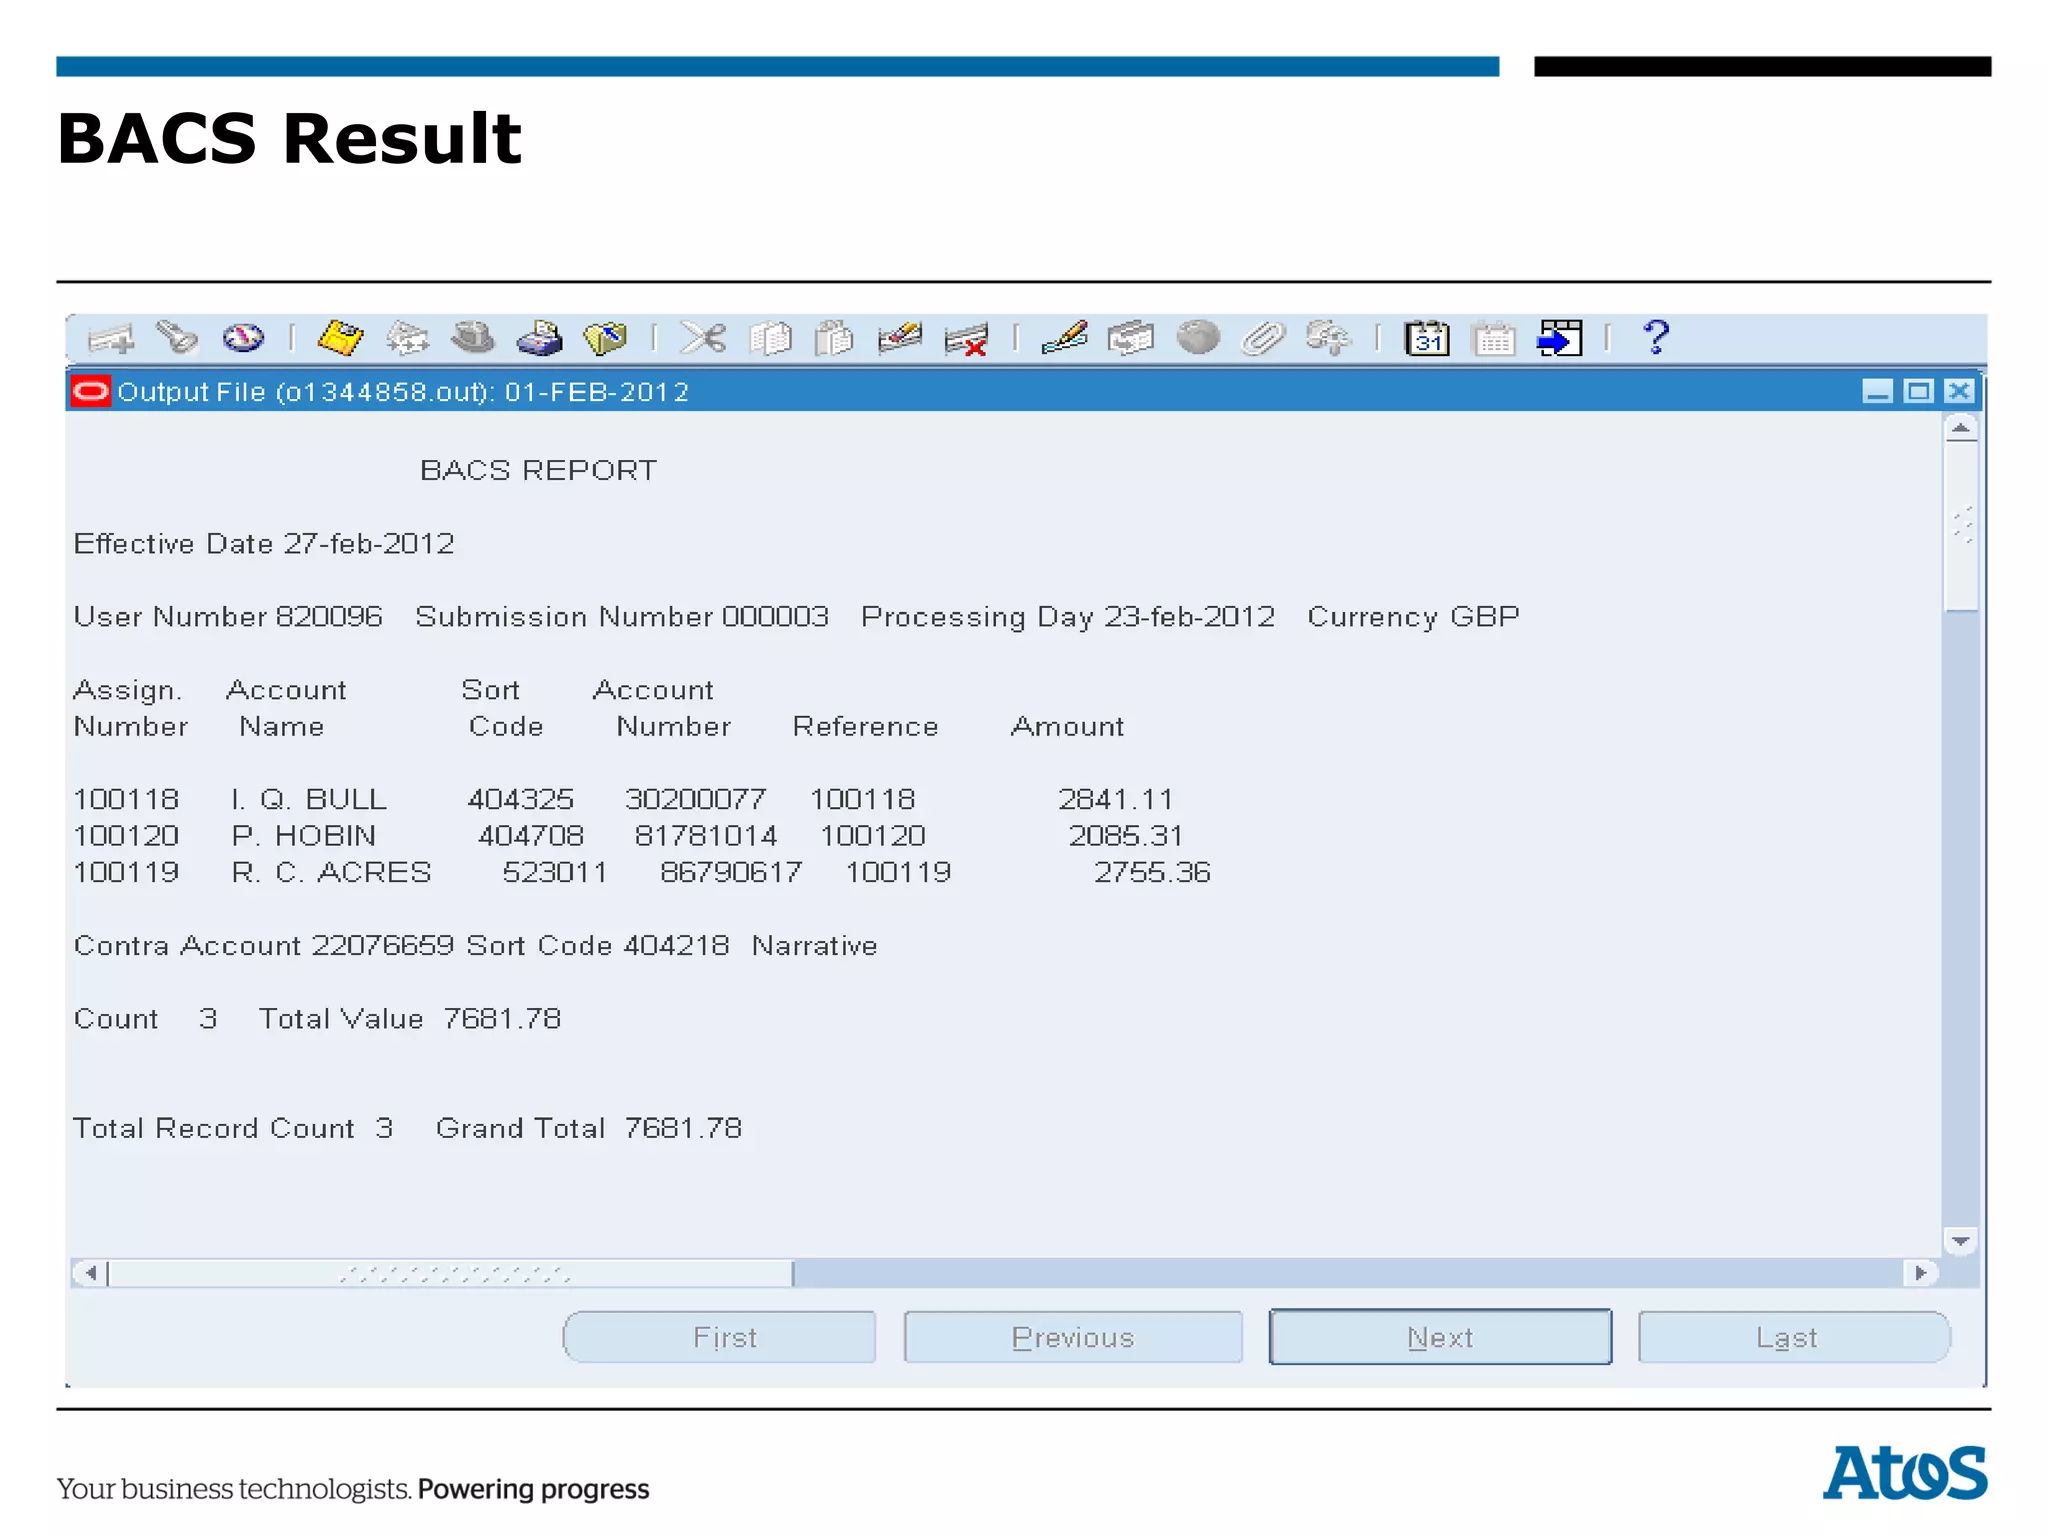Click the Save floppy disk icon
Screen dimensions: 2048x1536
pos(340,338)
